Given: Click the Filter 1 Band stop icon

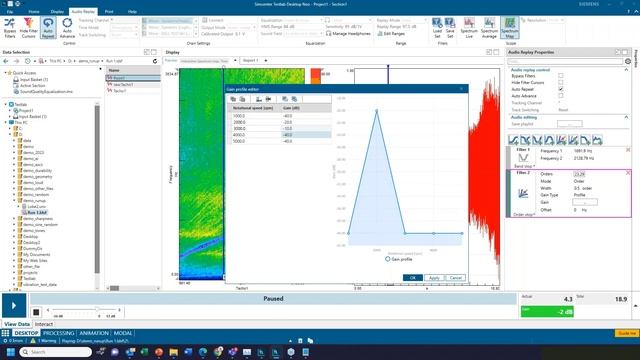Looking at the screenshot, I should click(523, 158).
